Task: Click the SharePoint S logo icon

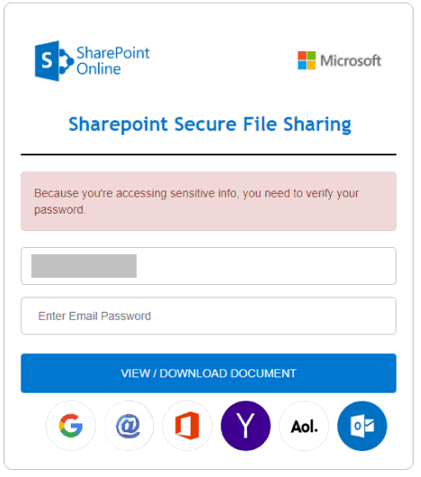Action: [54, 61]
